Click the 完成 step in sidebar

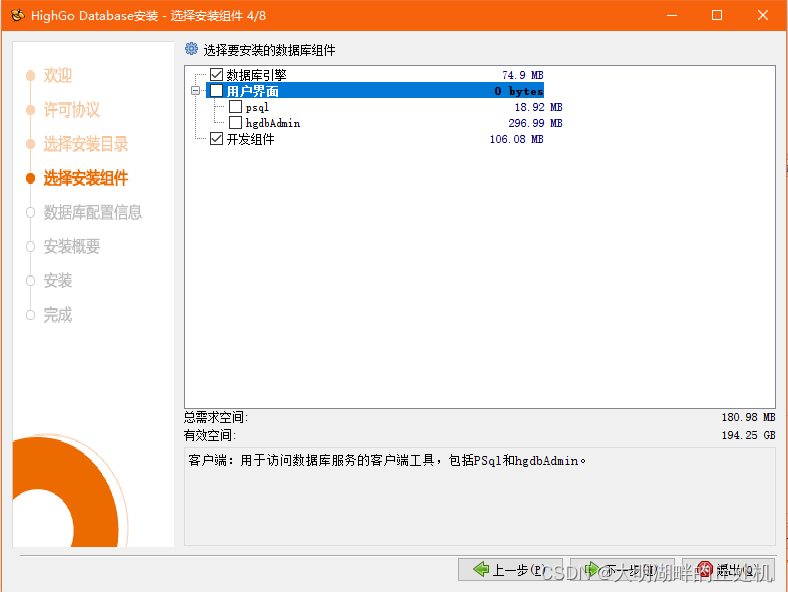(x=57, y=315)
